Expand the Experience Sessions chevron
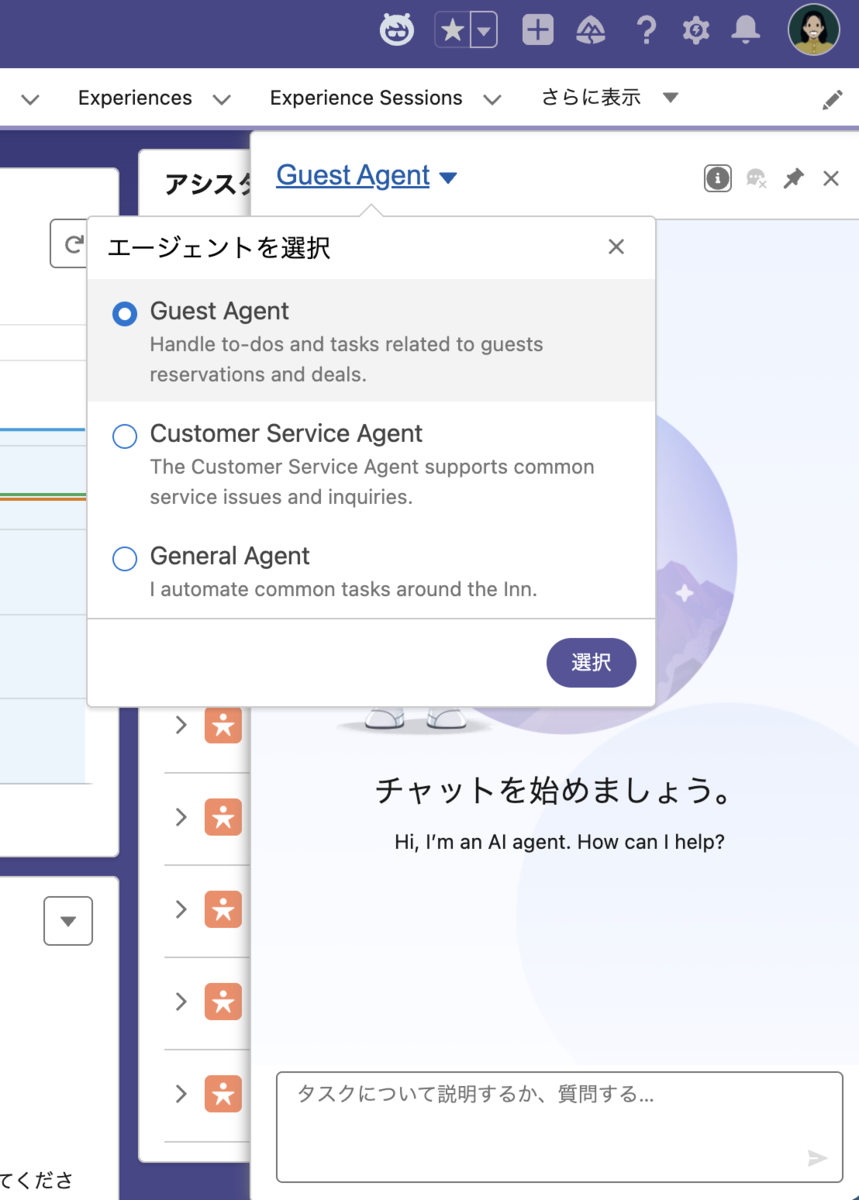 492,99
